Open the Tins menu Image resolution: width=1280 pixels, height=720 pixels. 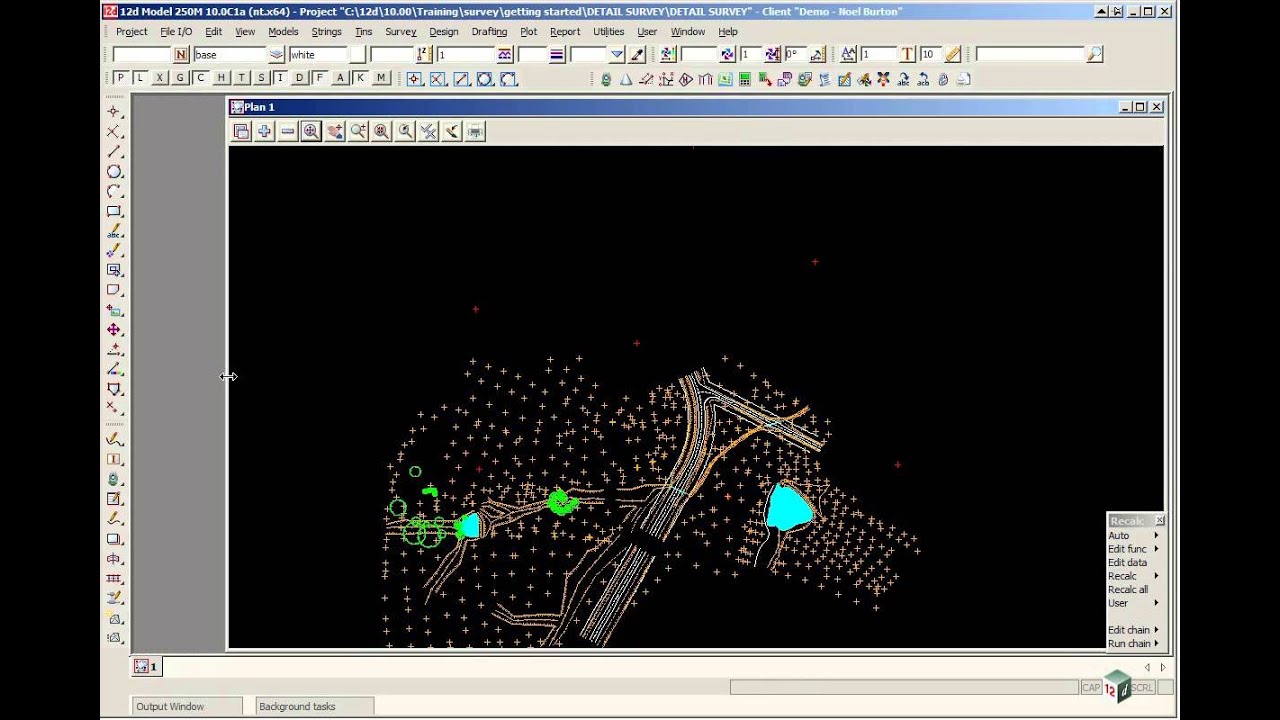coord(363,32)
